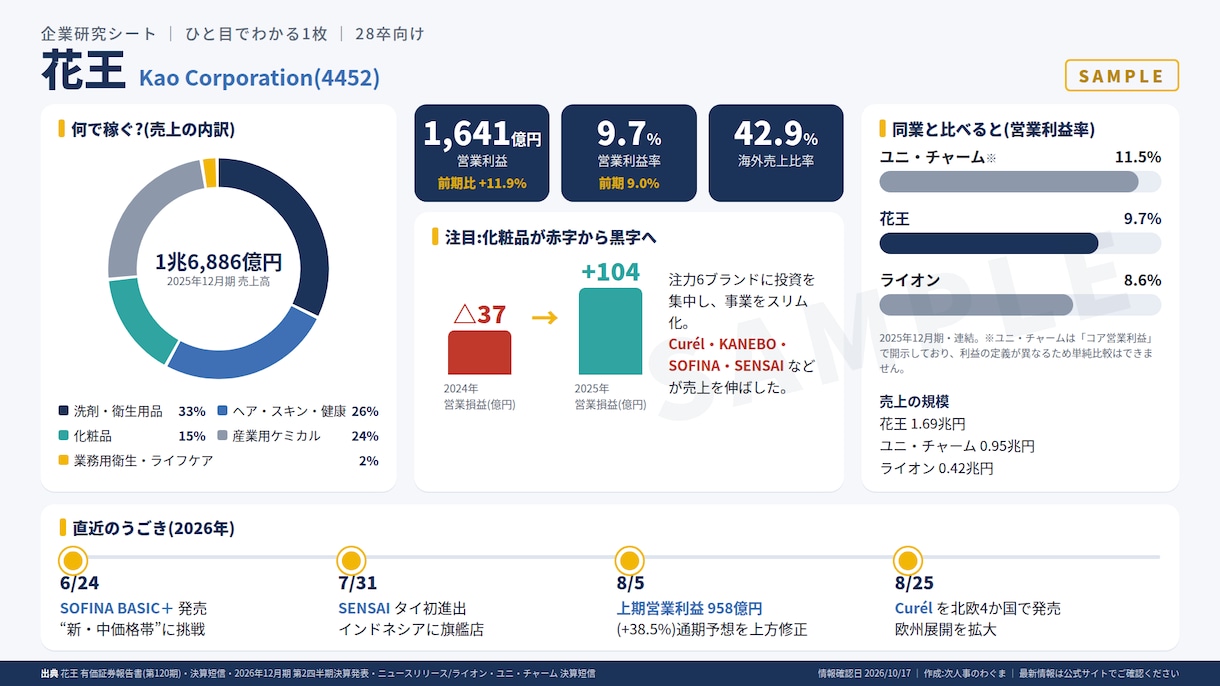Click the 欧州展開を拡大 text
The image size is (1220, 686).
(945, 630)
